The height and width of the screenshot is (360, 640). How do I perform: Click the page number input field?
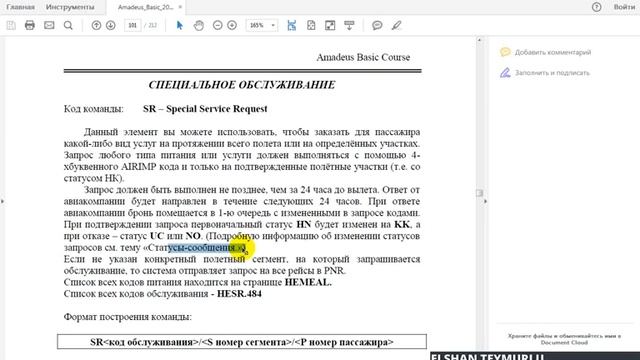pos(132,25)
